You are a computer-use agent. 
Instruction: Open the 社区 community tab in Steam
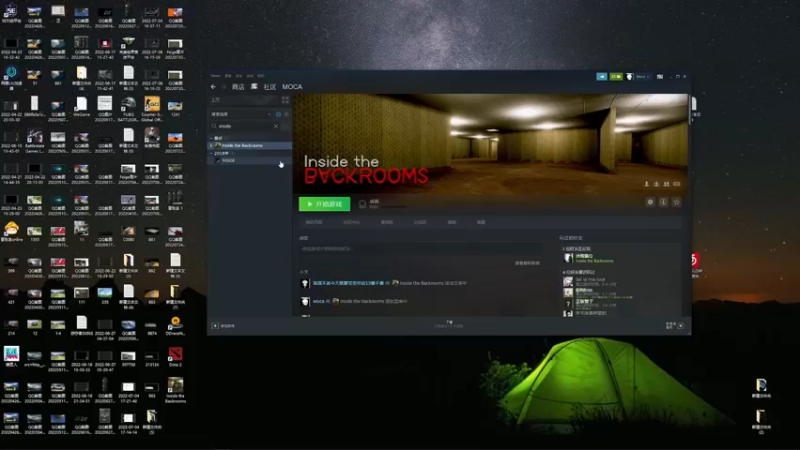coord(269,87)
